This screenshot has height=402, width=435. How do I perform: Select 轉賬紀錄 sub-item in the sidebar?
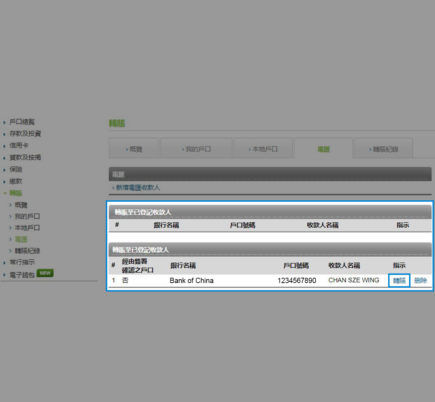27,251
